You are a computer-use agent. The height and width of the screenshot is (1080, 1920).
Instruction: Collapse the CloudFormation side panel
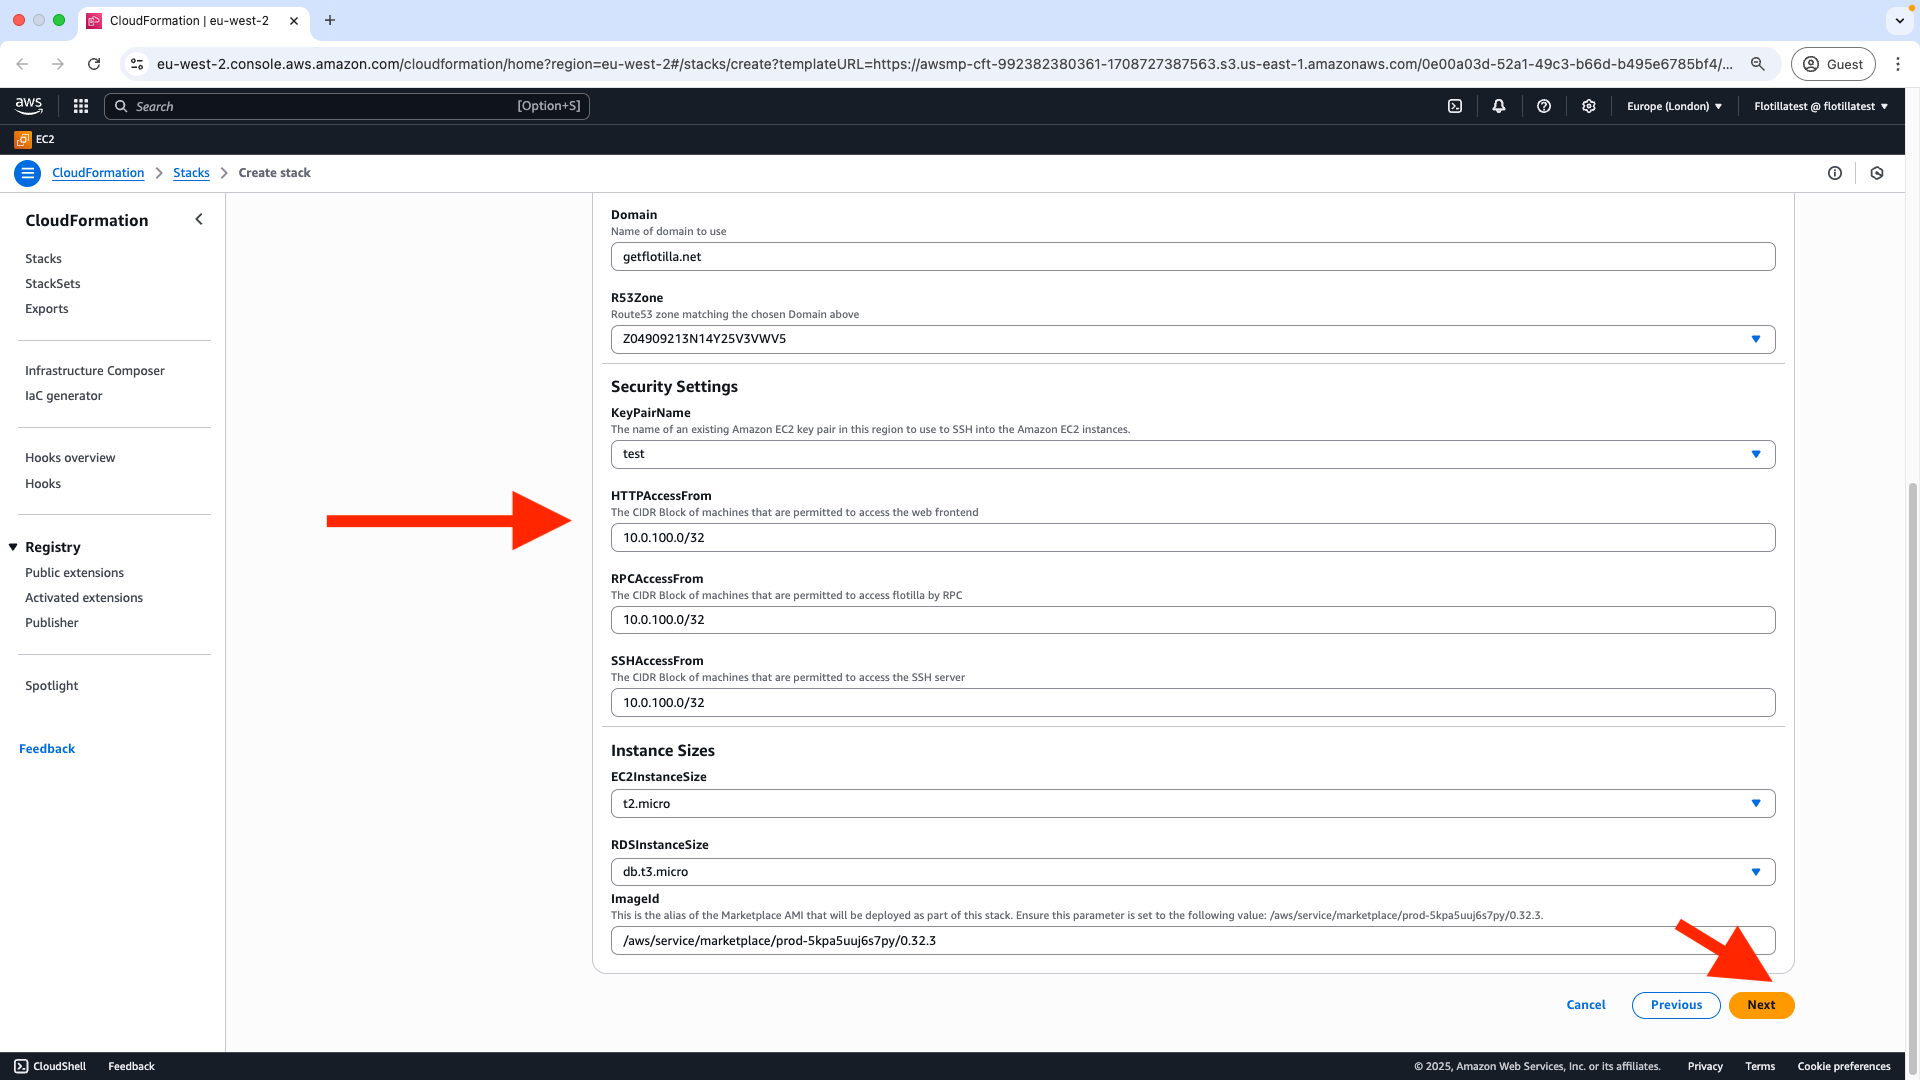pyautogui.click(x=199, y=220)
